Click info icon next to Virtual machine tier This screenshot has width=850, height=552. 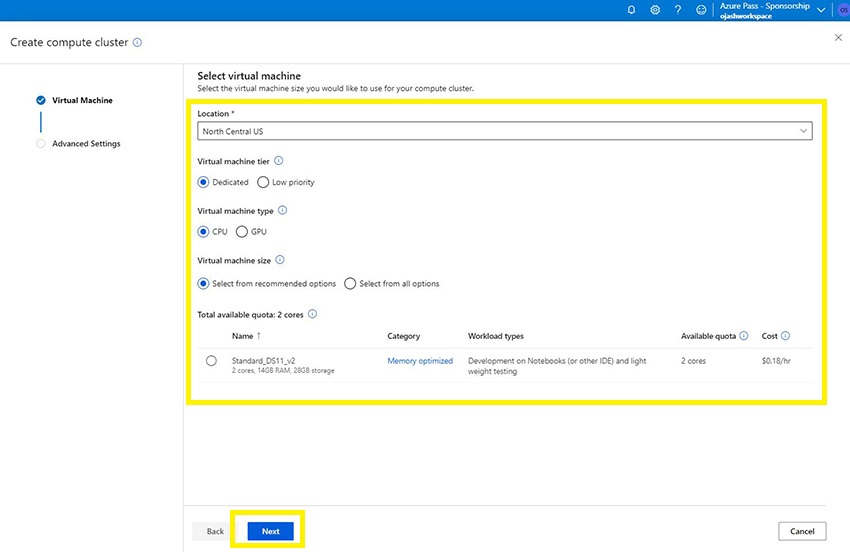(x=279, y=161)
